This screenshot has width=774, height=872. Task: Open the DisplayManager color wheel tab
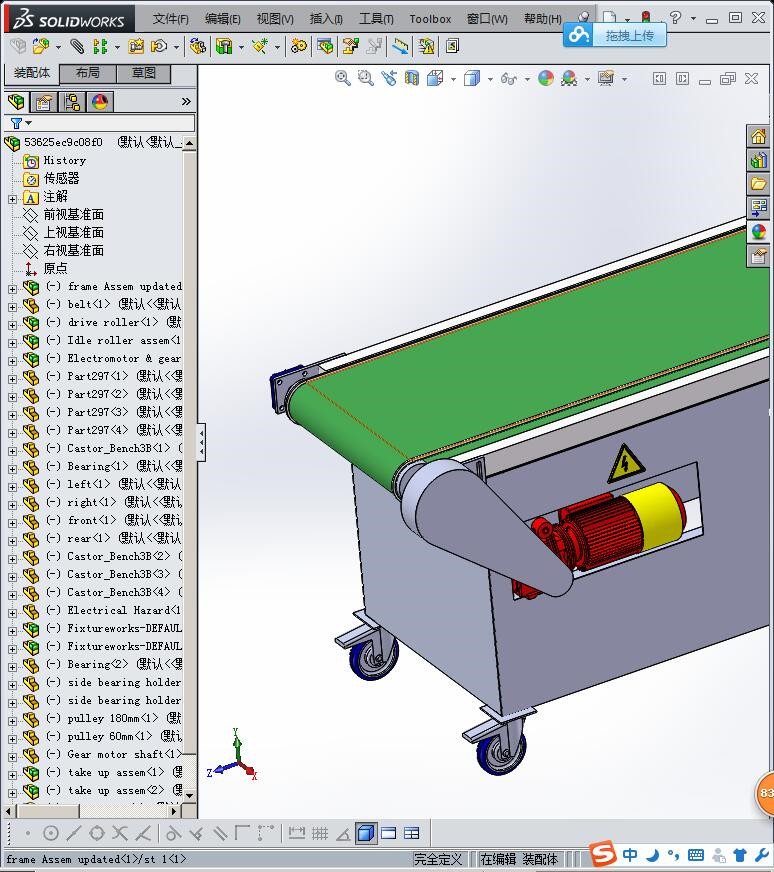100,102
